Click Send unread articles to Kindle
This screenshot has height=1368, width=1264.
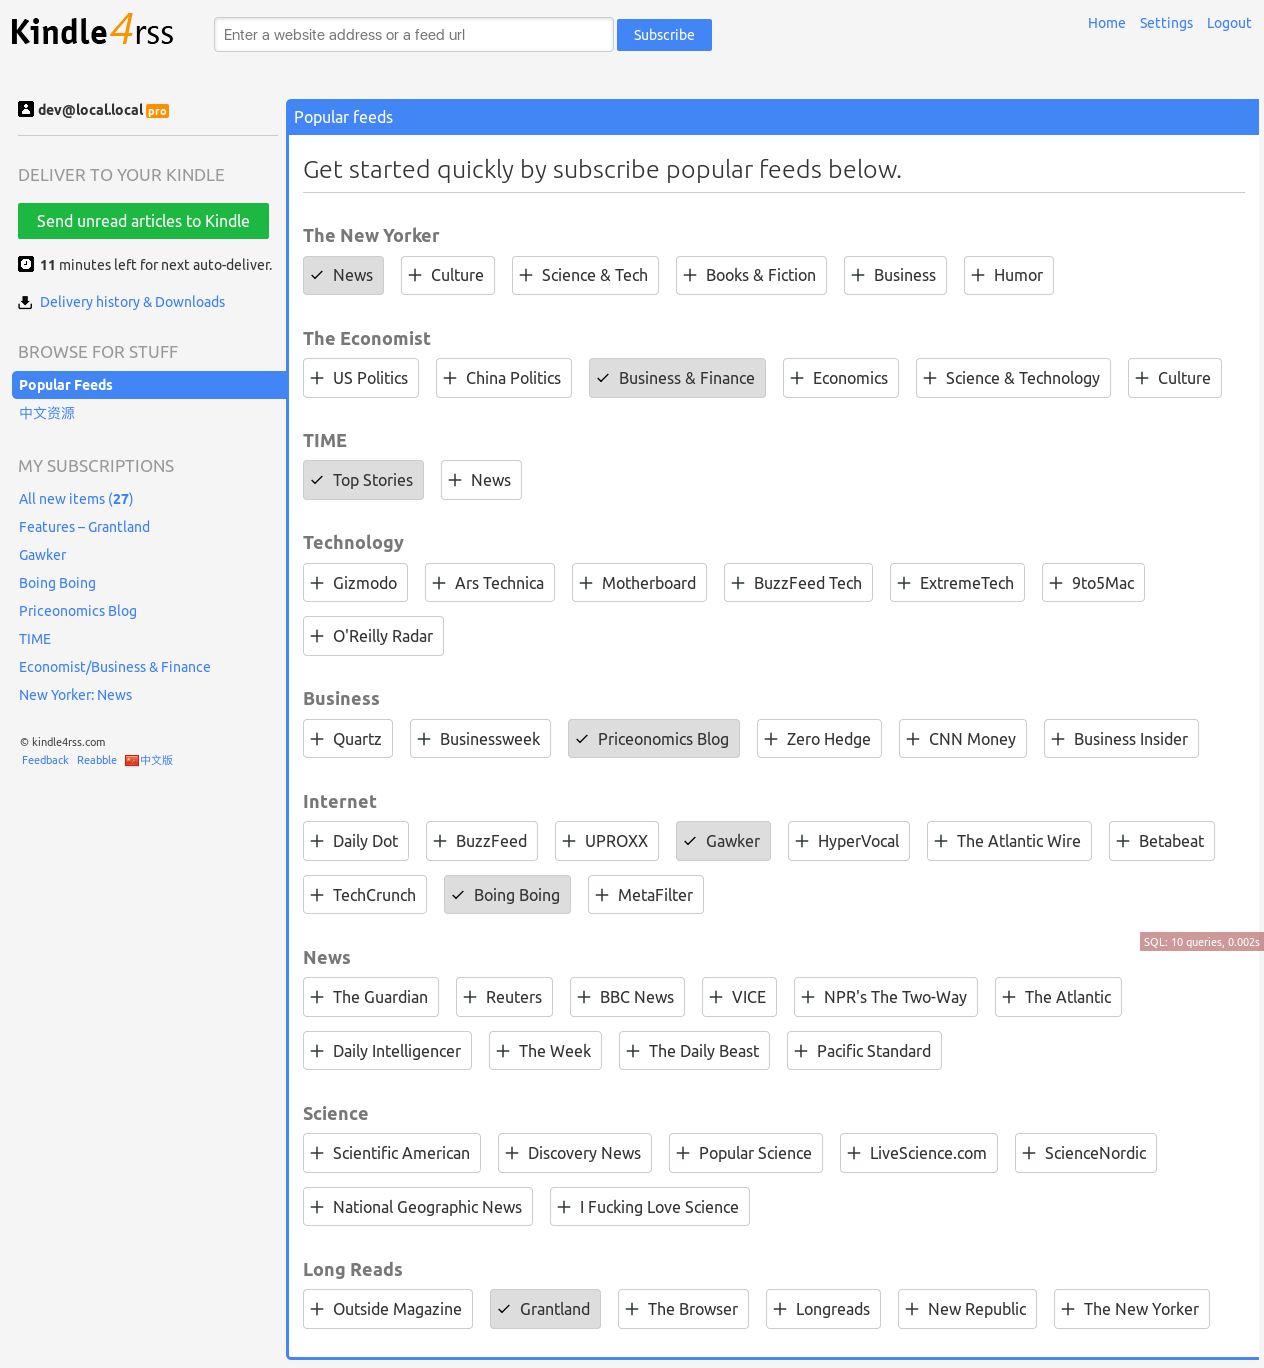(143, 221)
